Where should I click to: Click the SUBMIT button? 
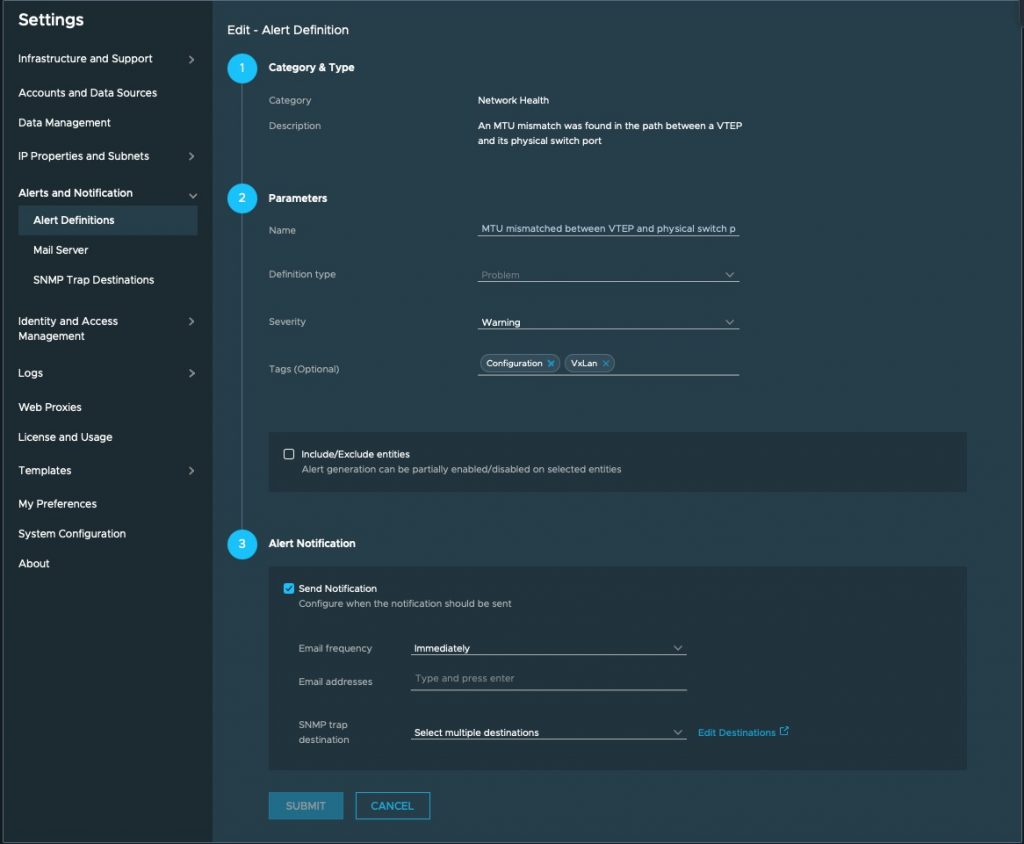click(x=306, y=805)
